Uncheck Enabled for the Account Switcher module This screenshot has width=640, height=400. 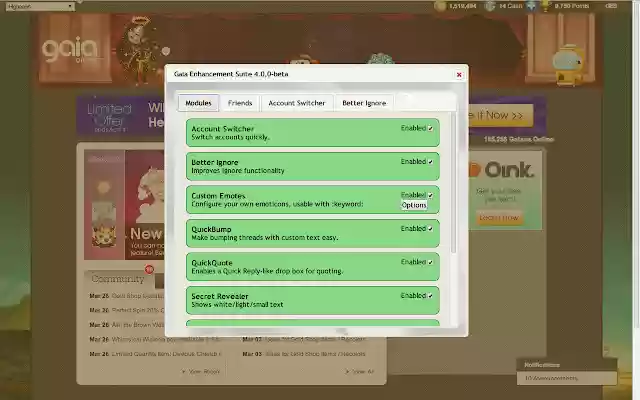(430, 129)
